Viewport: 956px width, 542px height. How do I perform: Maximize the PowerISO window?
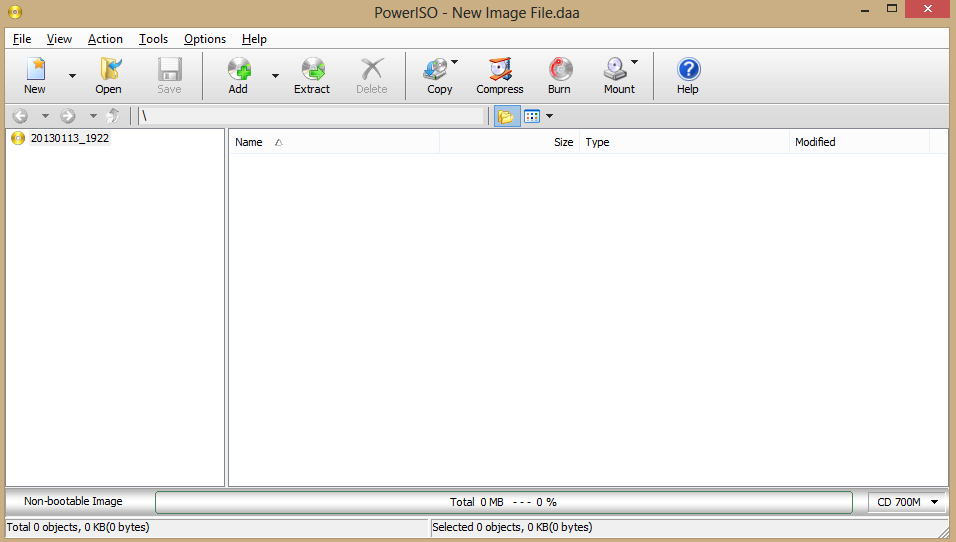point(892,9)
